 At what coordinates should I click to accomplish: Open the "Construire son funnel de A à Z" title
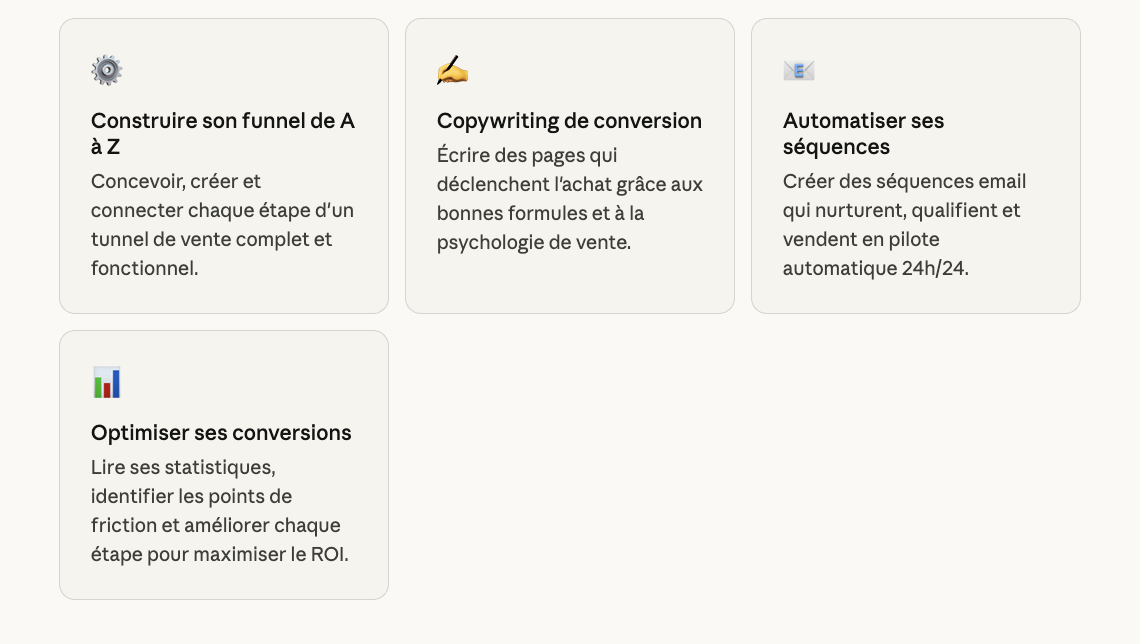(222, 134)
